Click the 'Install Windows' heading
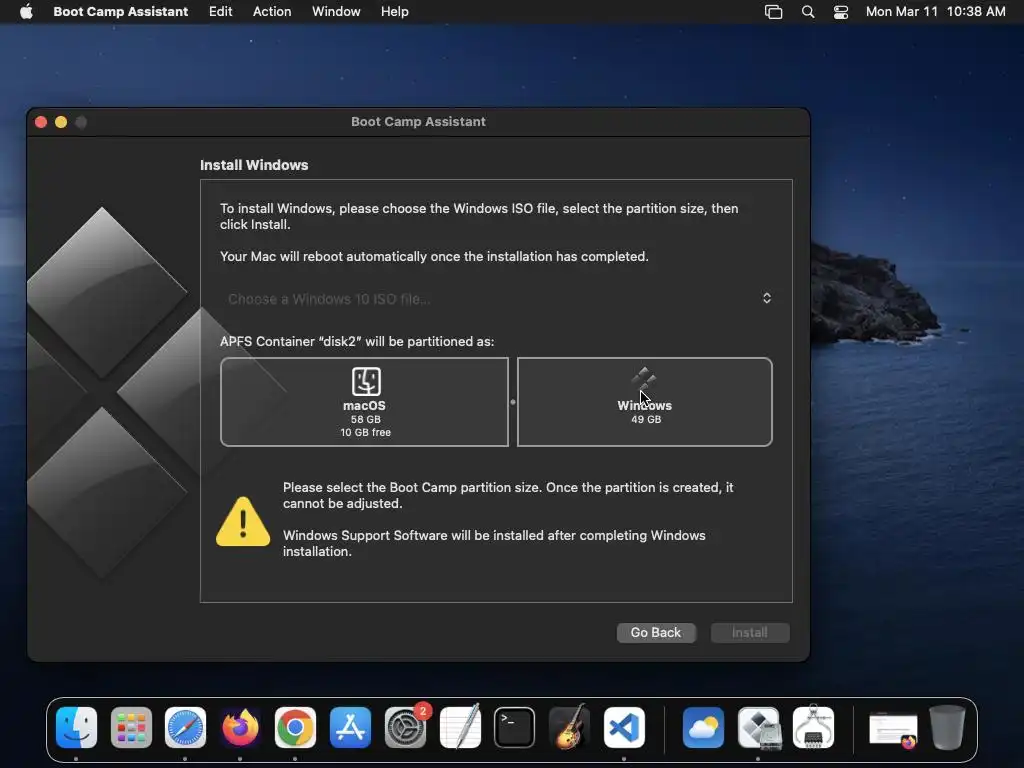The height and width of the screenshot is (768, 1024). pyautogui.click(x=254, y=165)
